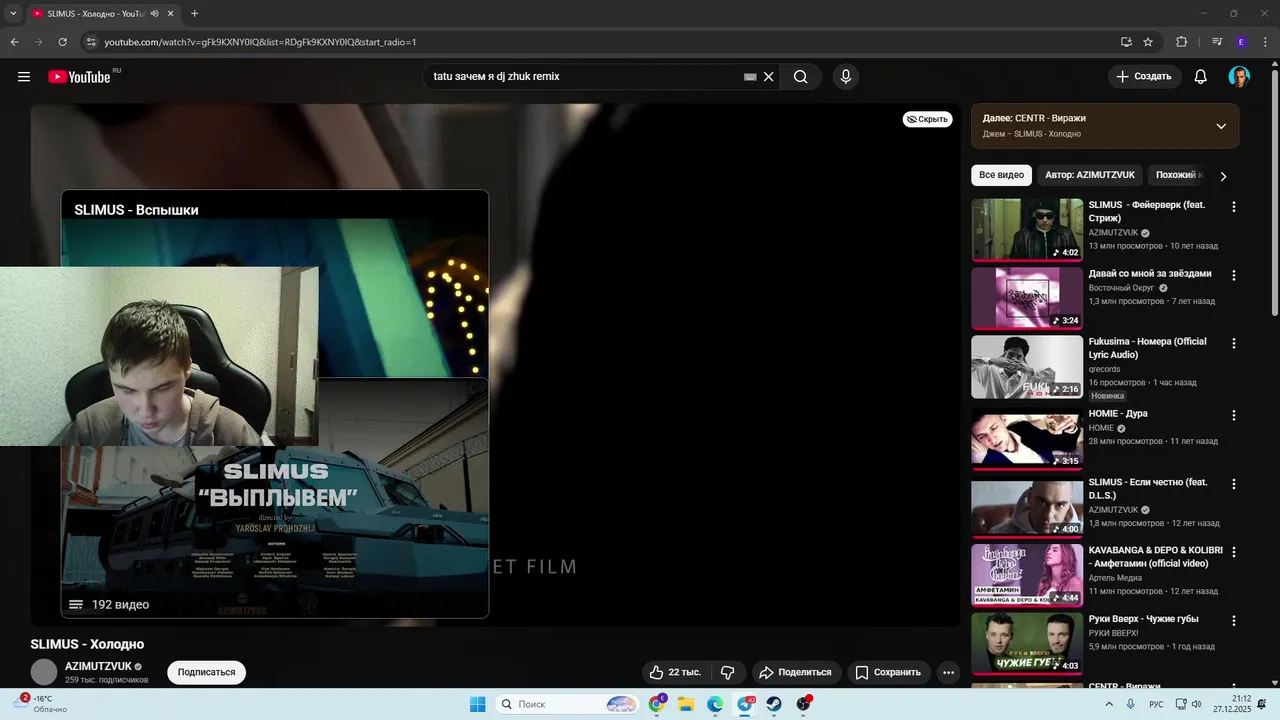Open options menu for SLIMUS - Если честно

[1233, 483]
